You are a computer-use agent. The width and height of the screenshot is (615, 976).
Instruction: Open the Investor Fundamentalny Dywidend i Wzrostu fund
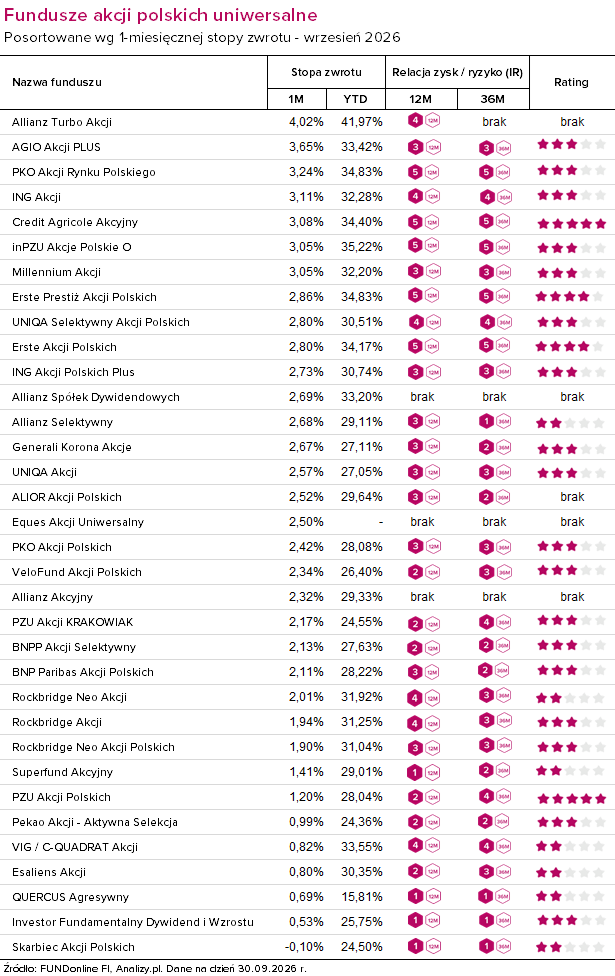coord(133,922)
